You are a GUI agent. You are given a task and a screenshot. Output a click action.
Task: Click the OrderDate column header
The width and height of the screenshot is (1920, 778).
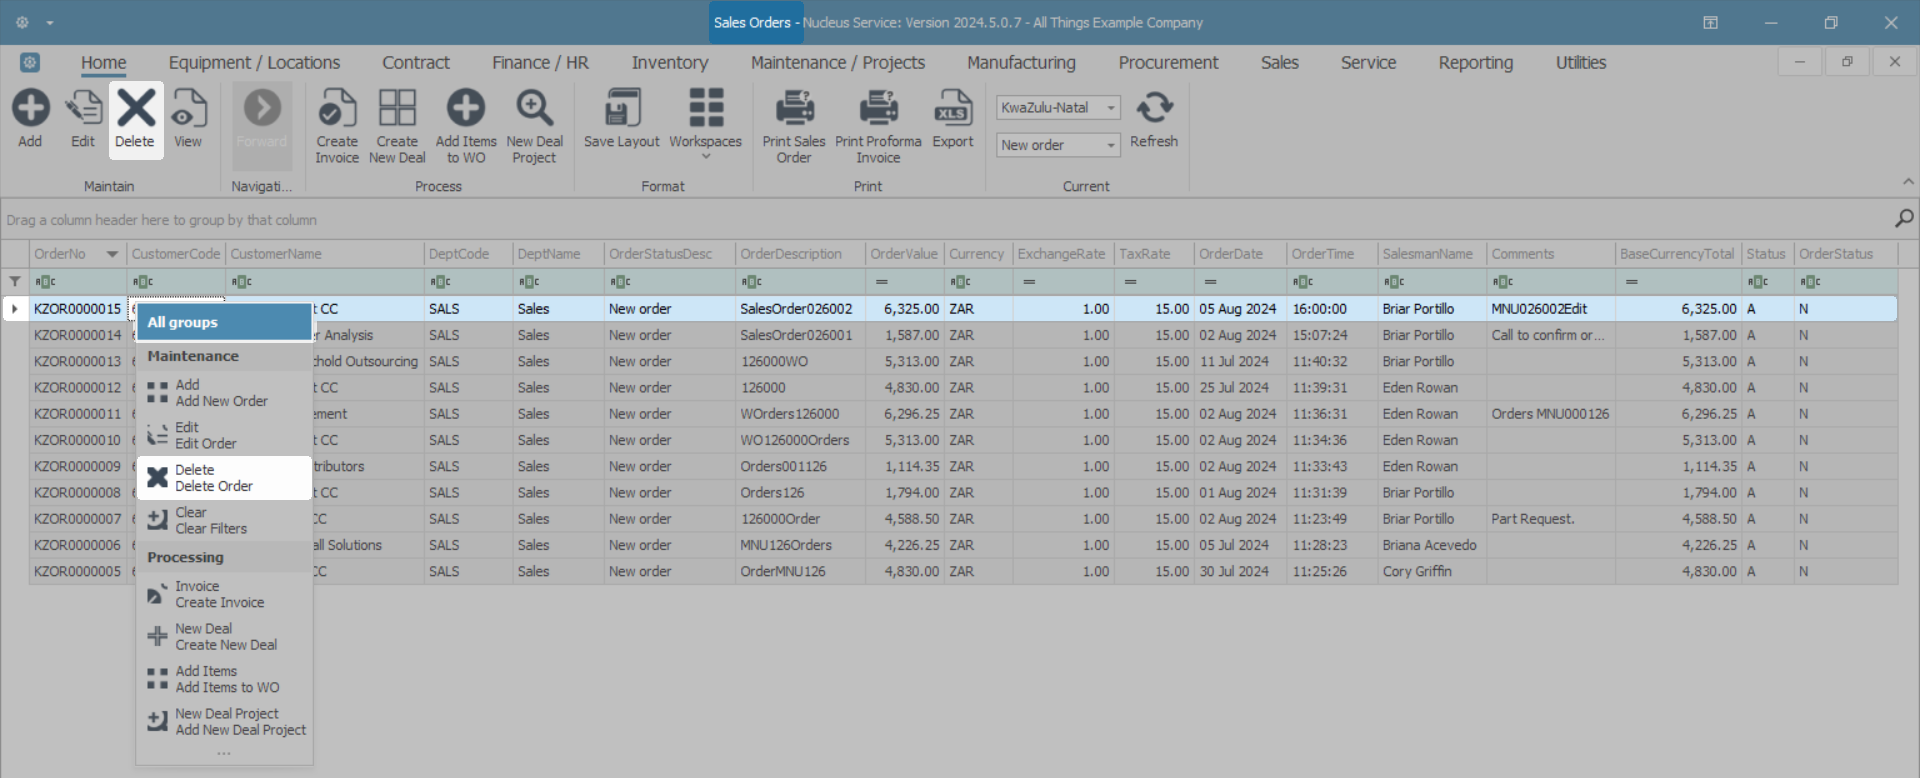tap(1231, 254)
